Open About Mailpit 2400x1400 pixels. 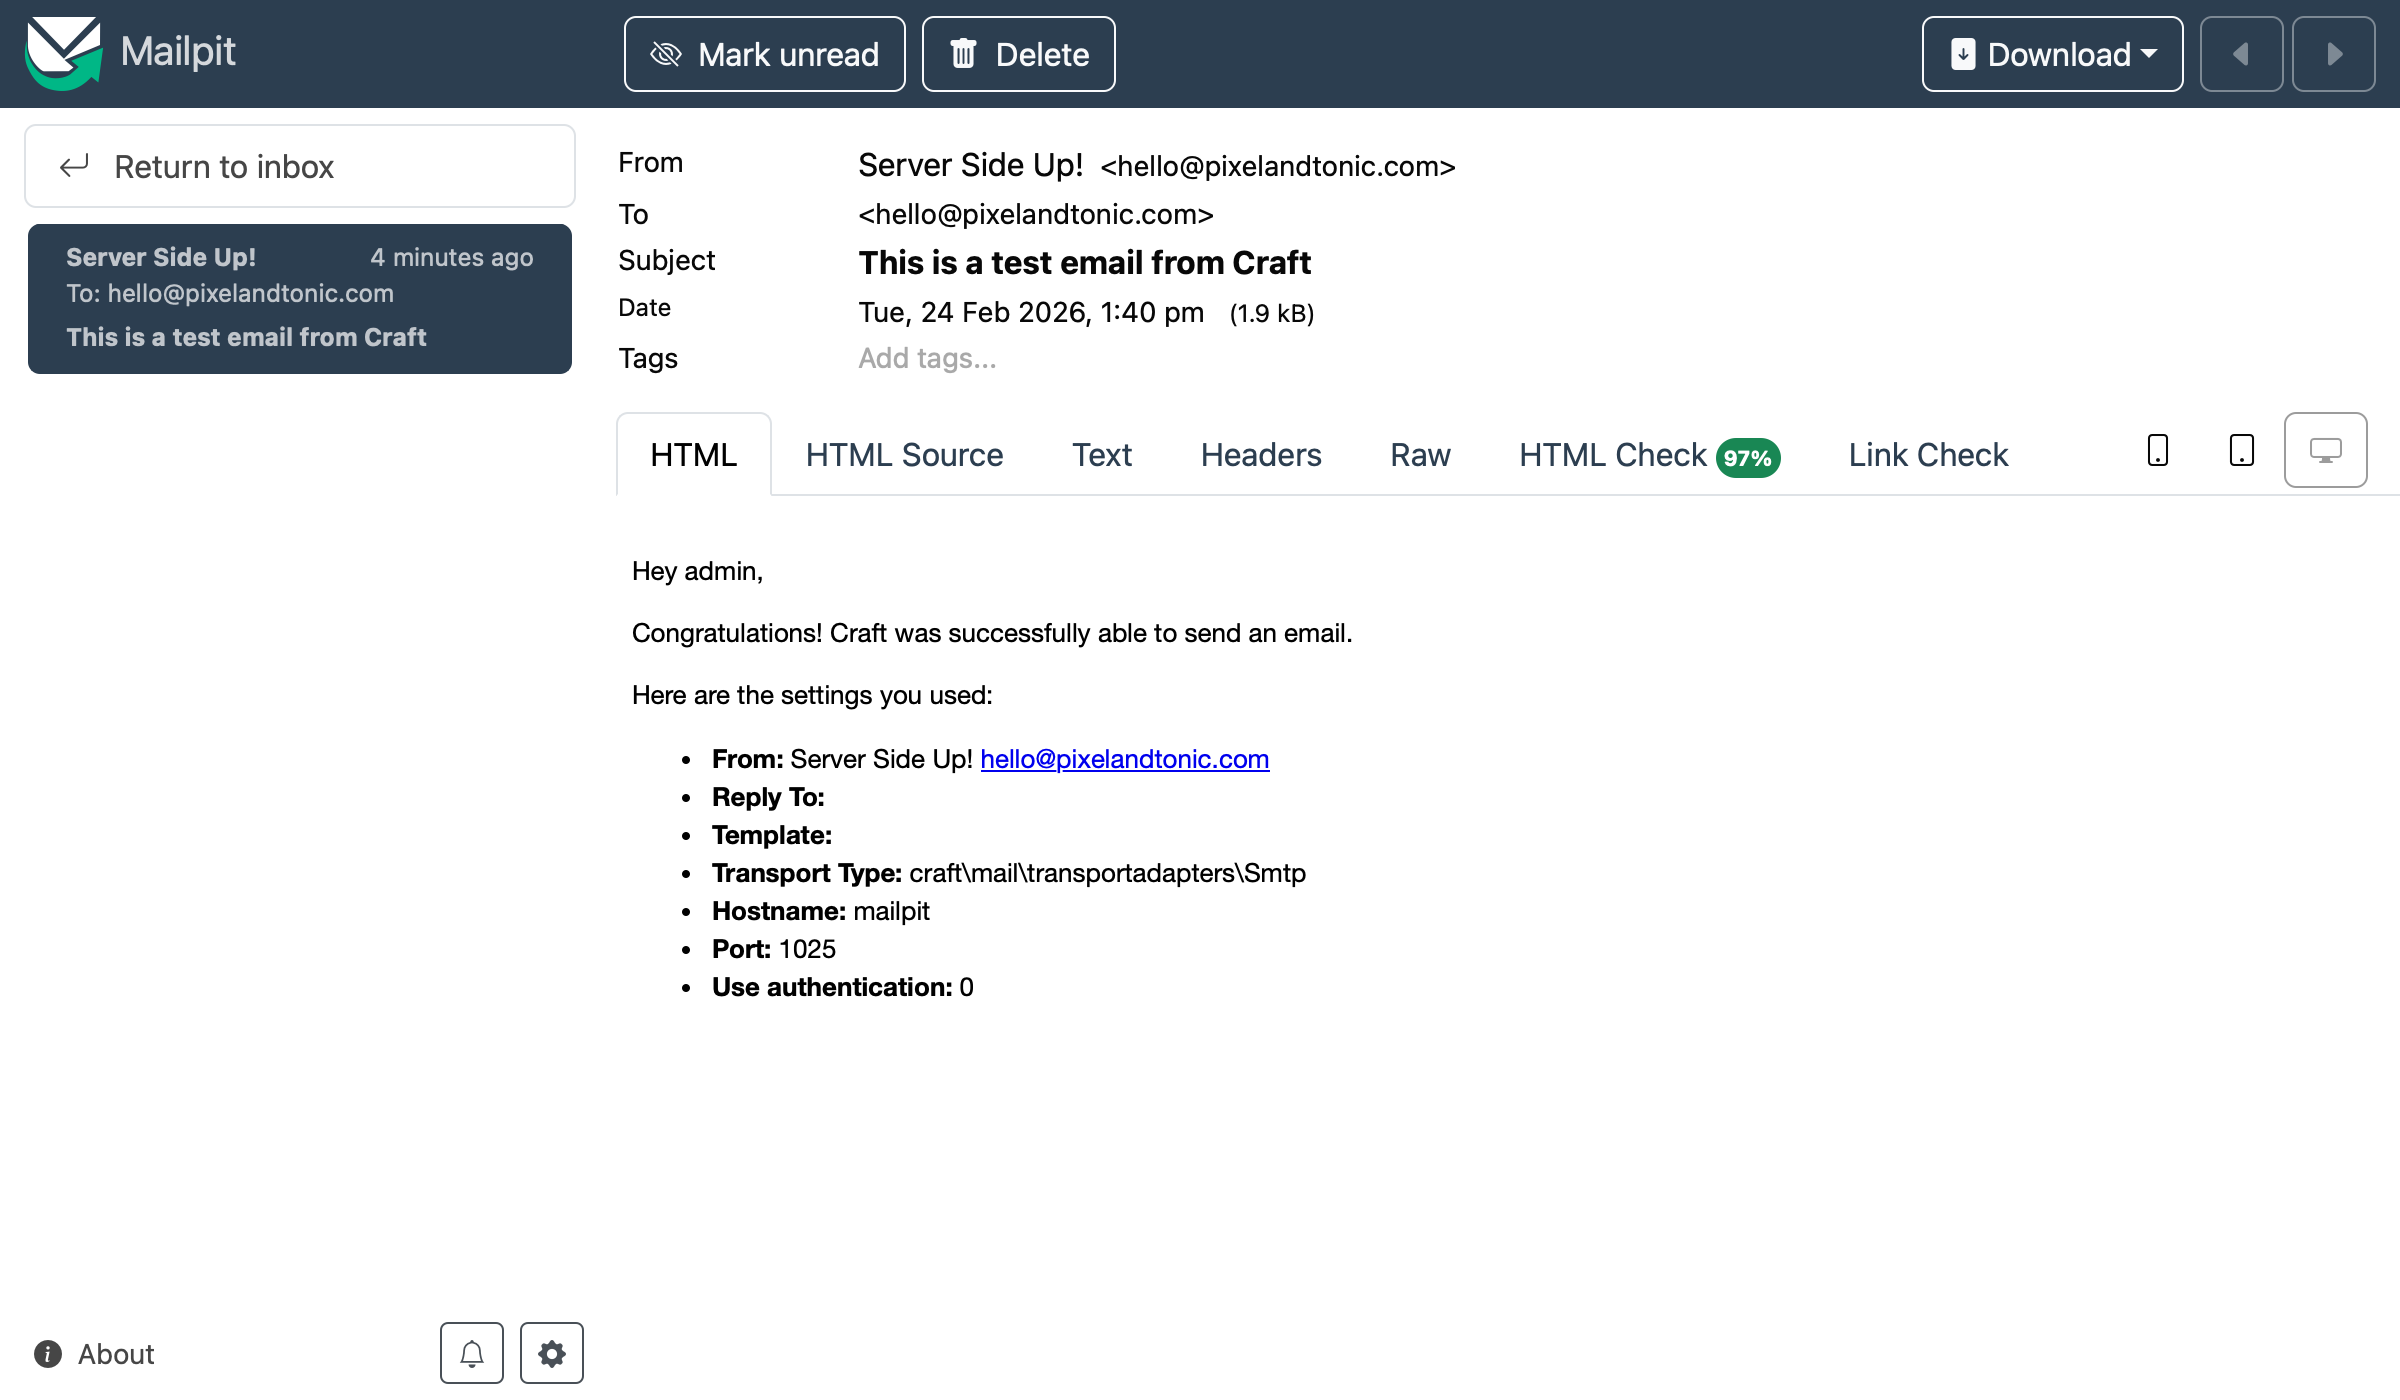tap(95, 1354)
